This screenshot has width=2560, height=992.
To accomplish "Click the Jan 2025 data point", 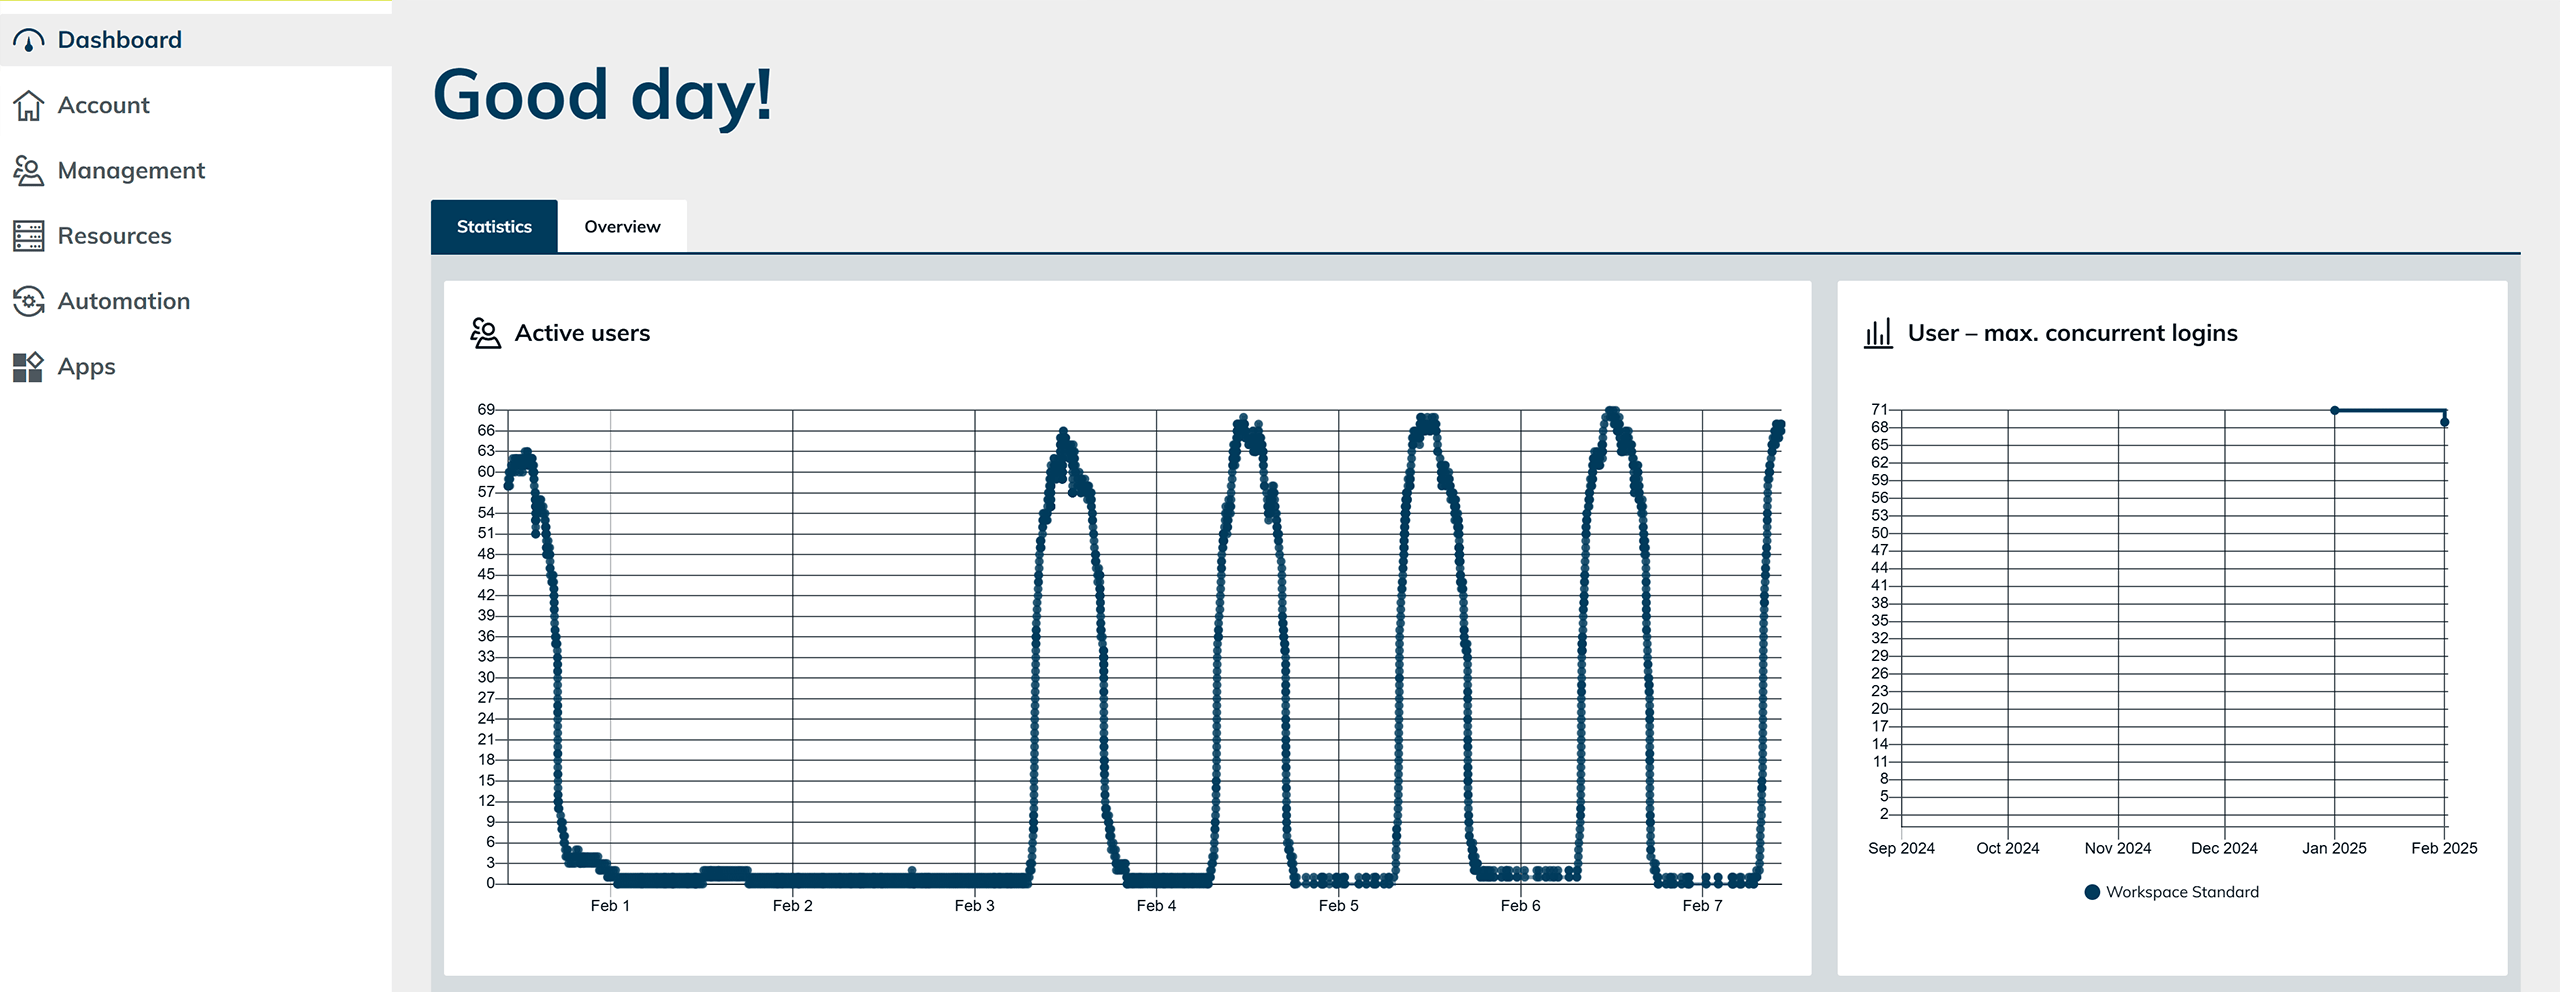I will (2335, 410).
